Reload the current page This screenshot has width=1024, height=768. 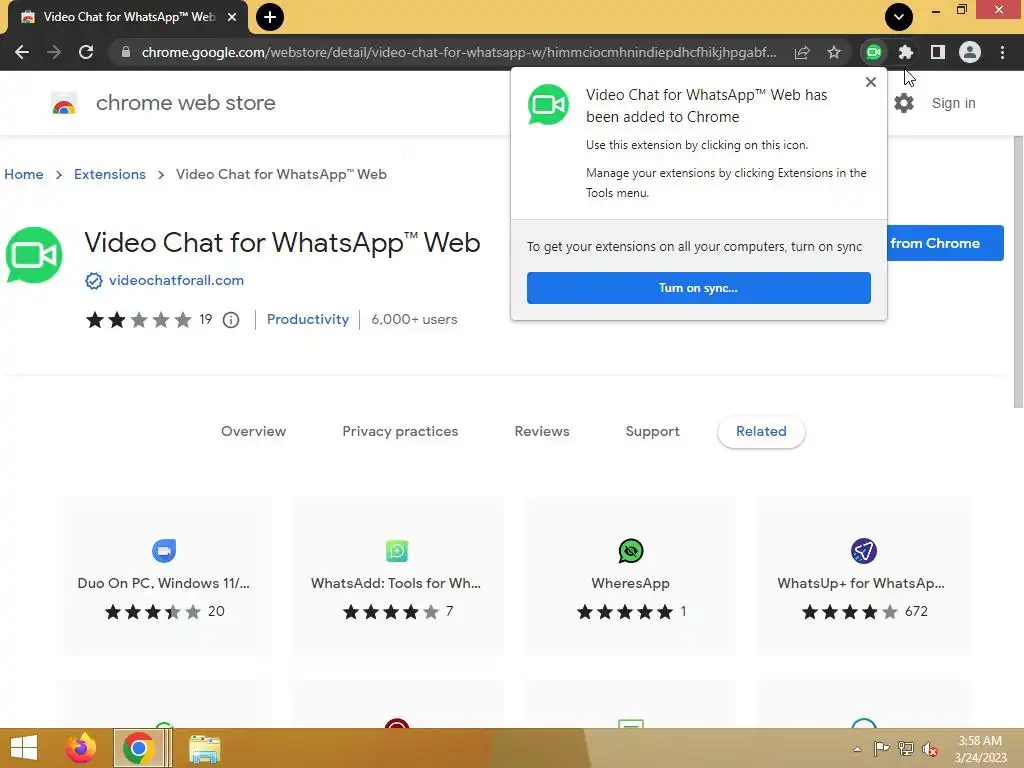click(x=86, y=52)
